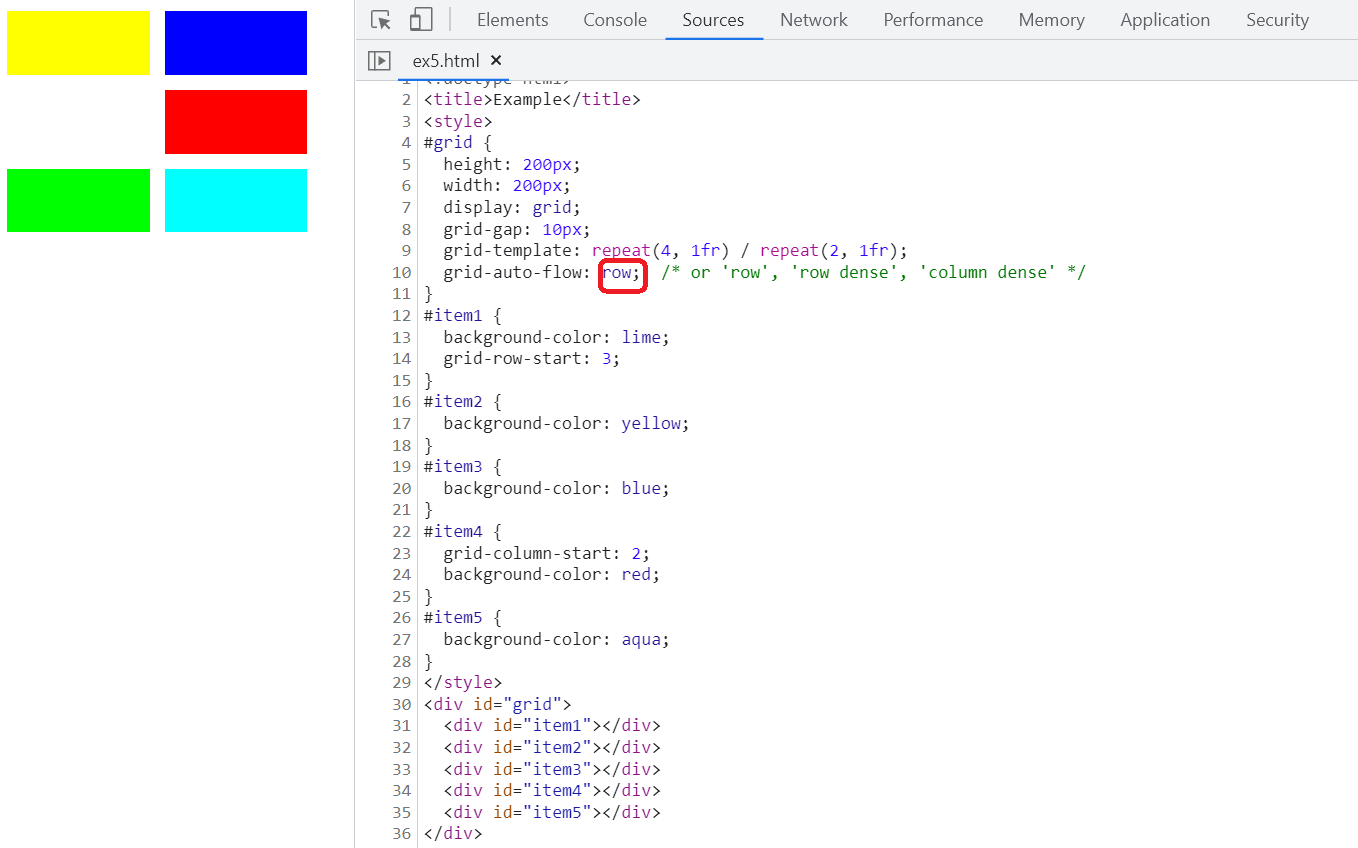Screen dimensions: 1358x848
Task: Click the lime green grid box
Action: pos(78,200)
